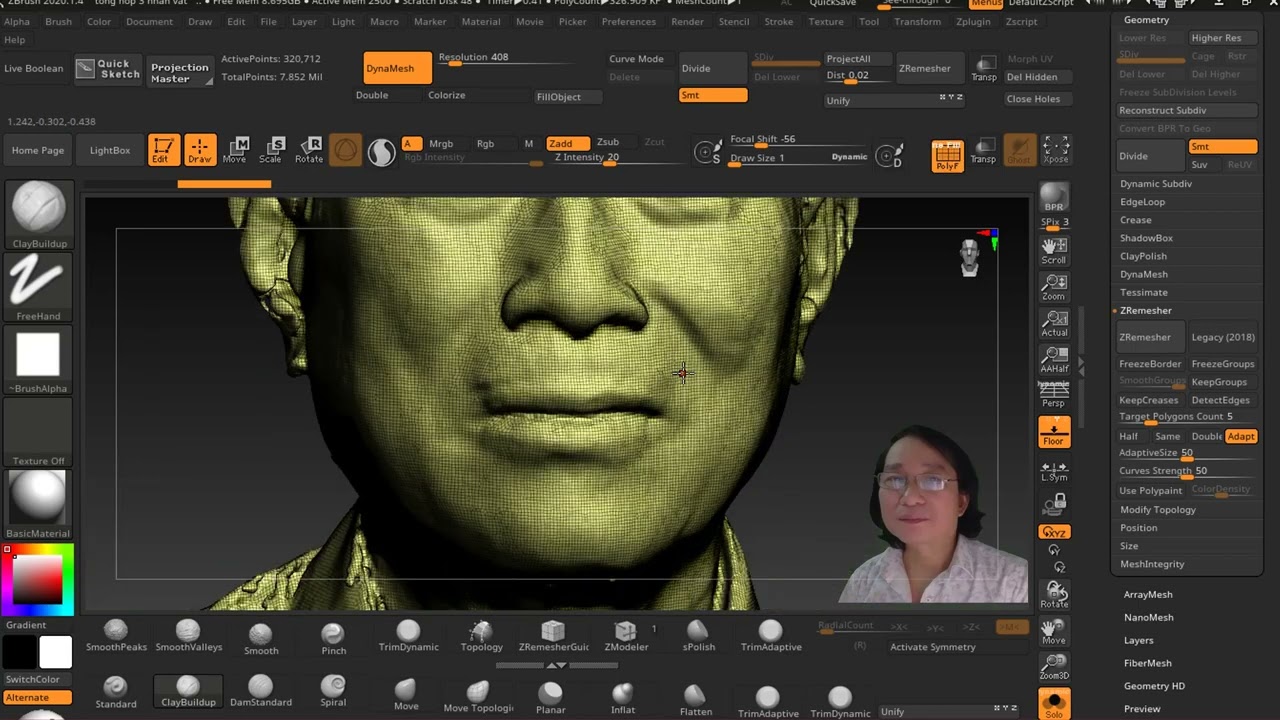Open the BasicMaterial selector
This screenshot has height=720, width=1280.
click(39, 504)
